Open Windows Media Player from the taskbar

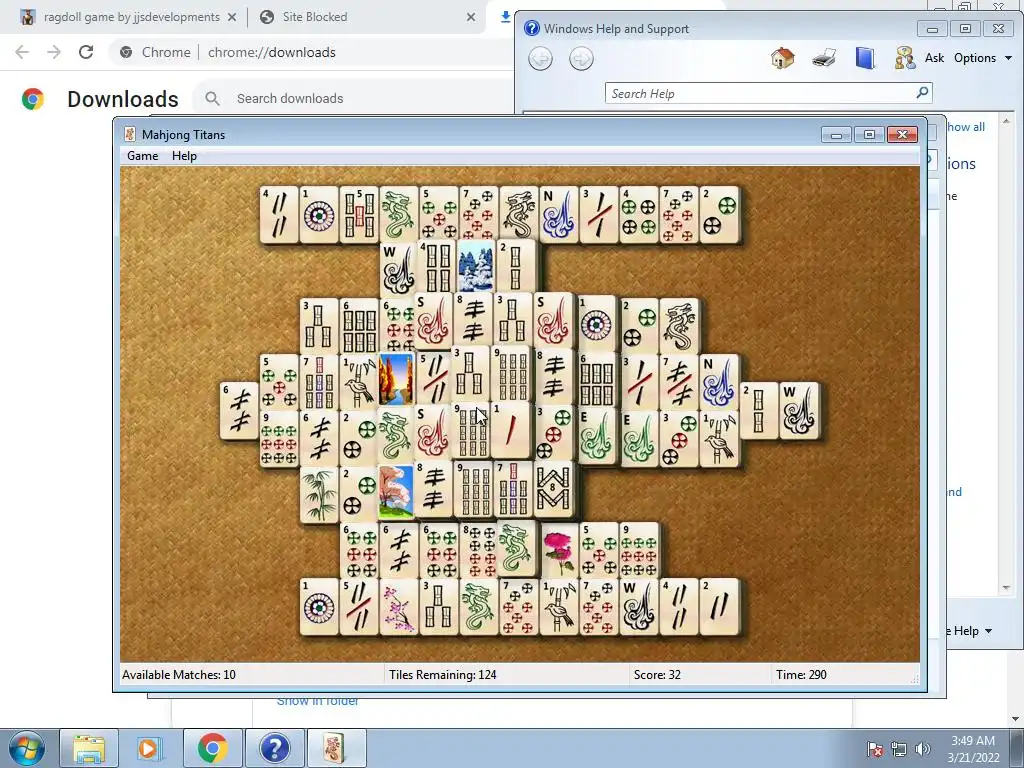(x=150, y=748)
